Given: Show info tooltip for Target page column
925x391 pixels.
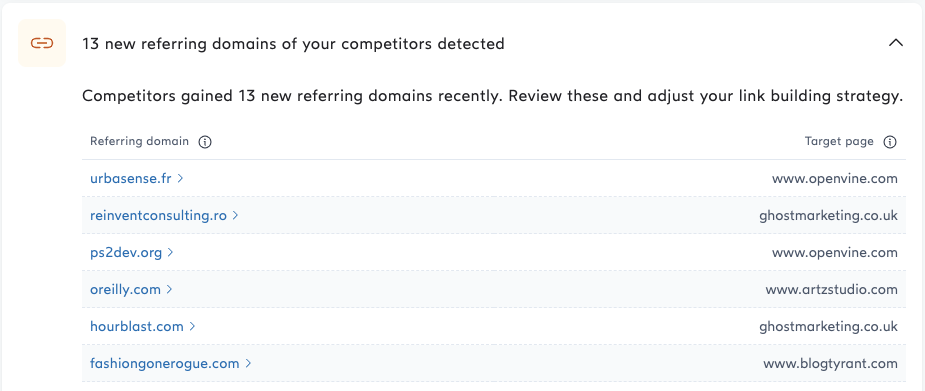Looking at the screenshot, I should [890, 142].
